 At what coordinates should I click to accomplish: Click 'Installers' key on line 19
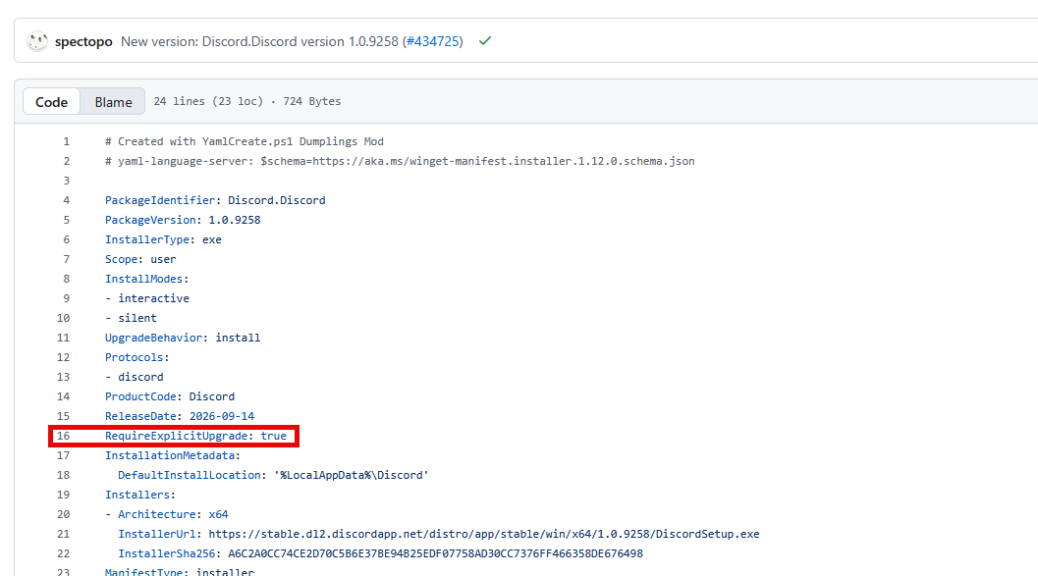click(x=137, y=495)
